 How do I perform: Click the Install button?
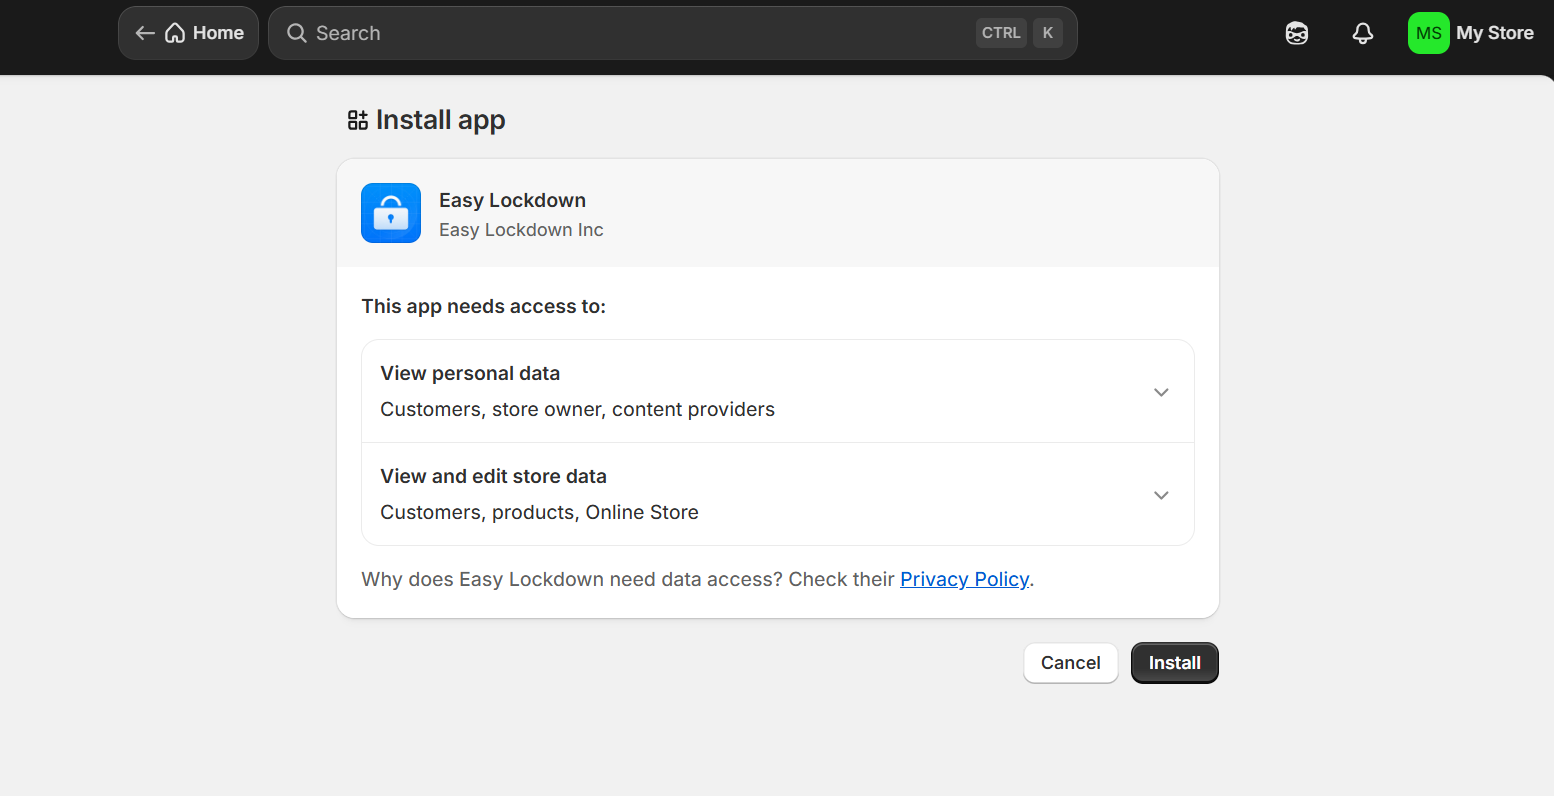point(1175,663)
